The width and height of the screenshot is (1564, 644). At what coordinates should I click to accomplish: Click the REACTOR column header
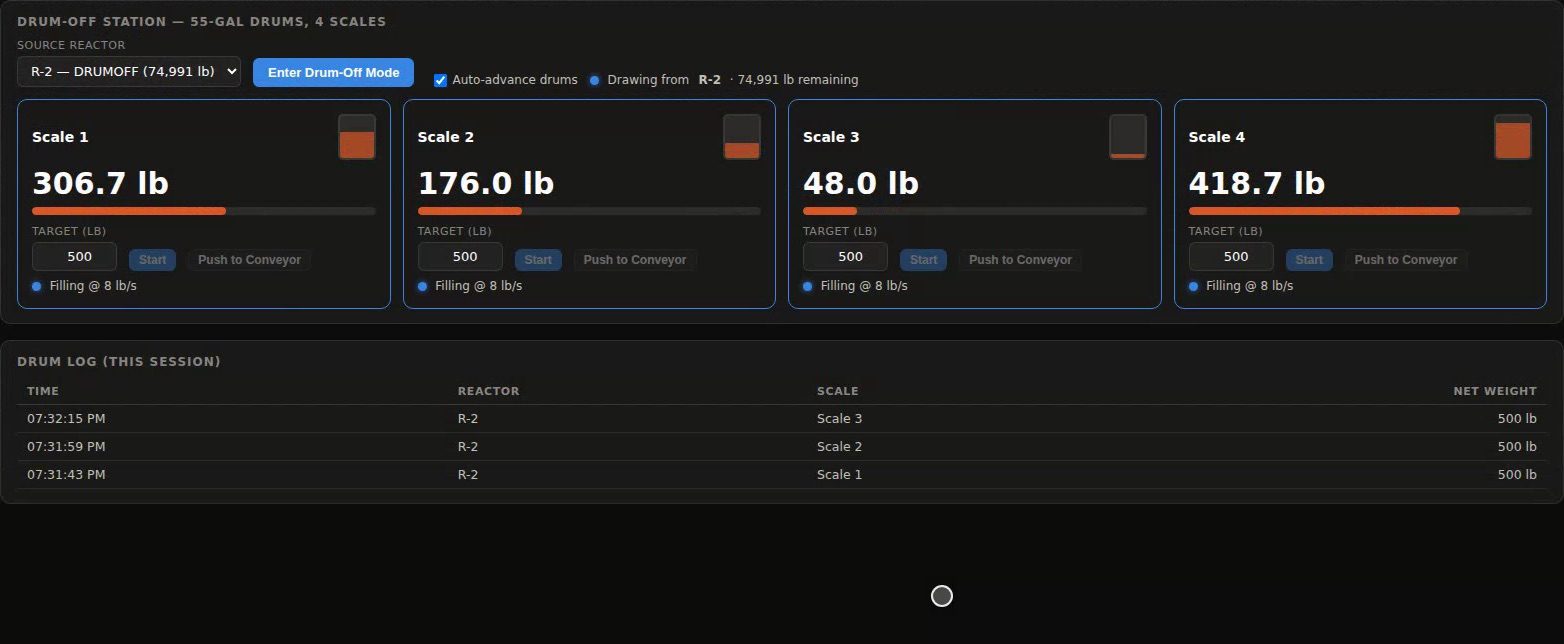[489, 391]
